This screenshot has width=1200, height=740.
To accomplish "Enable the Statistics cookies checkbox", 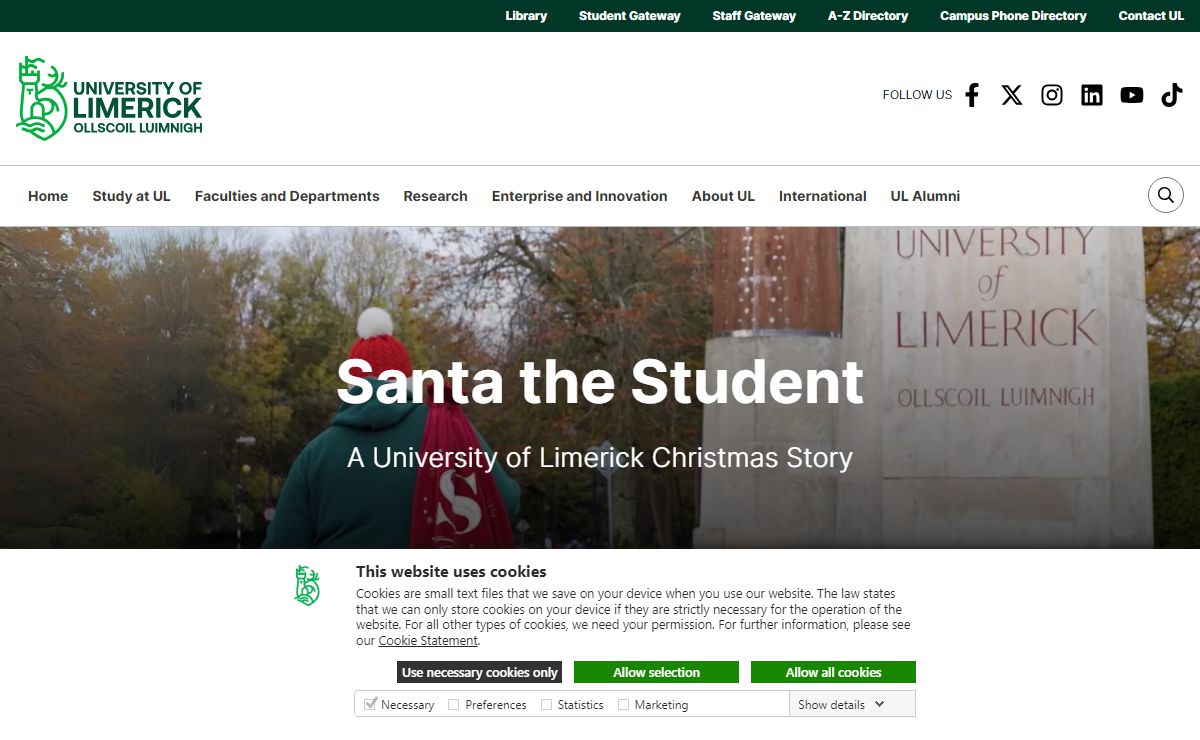I will click(x=546, y=704).
